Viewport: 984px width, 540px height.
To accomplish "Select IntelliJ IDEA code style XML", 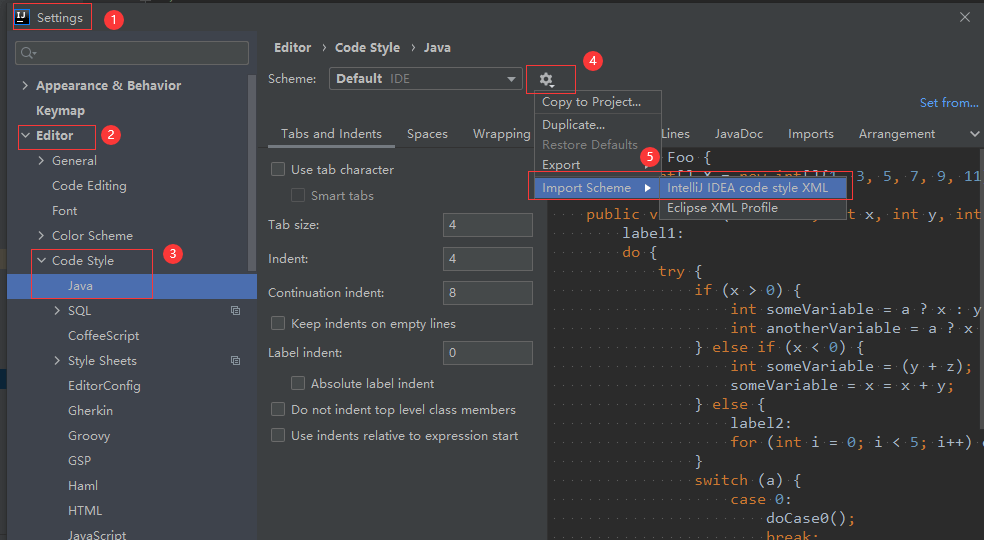I will click(752, 188).
